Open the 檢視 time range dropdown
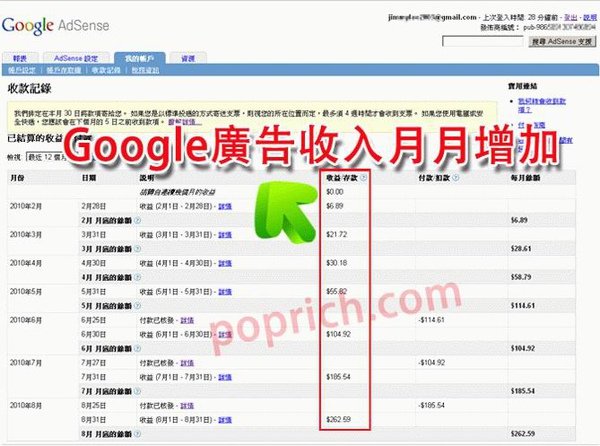 [47, 157]
